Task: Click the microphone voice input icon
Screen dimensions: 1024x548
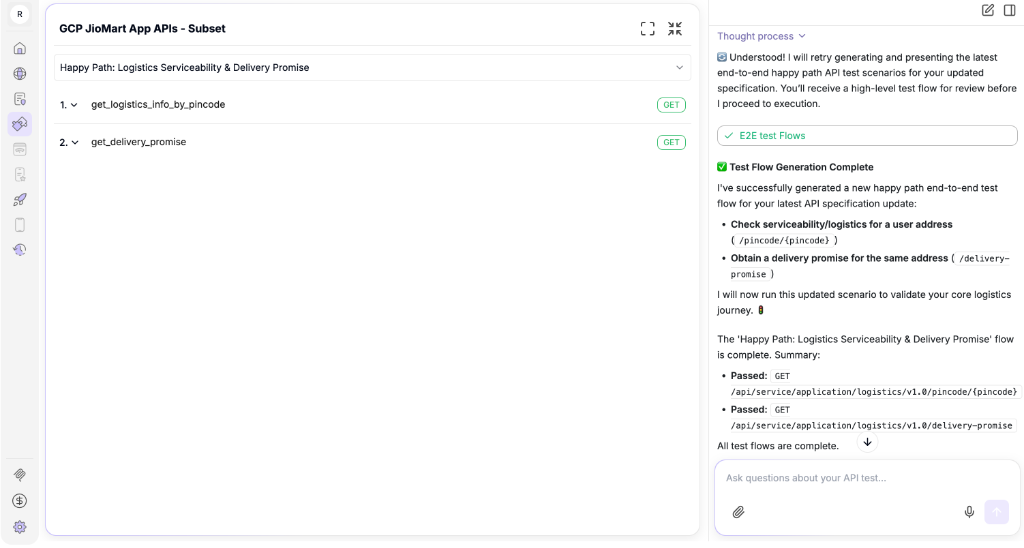Action: [969, 512]
